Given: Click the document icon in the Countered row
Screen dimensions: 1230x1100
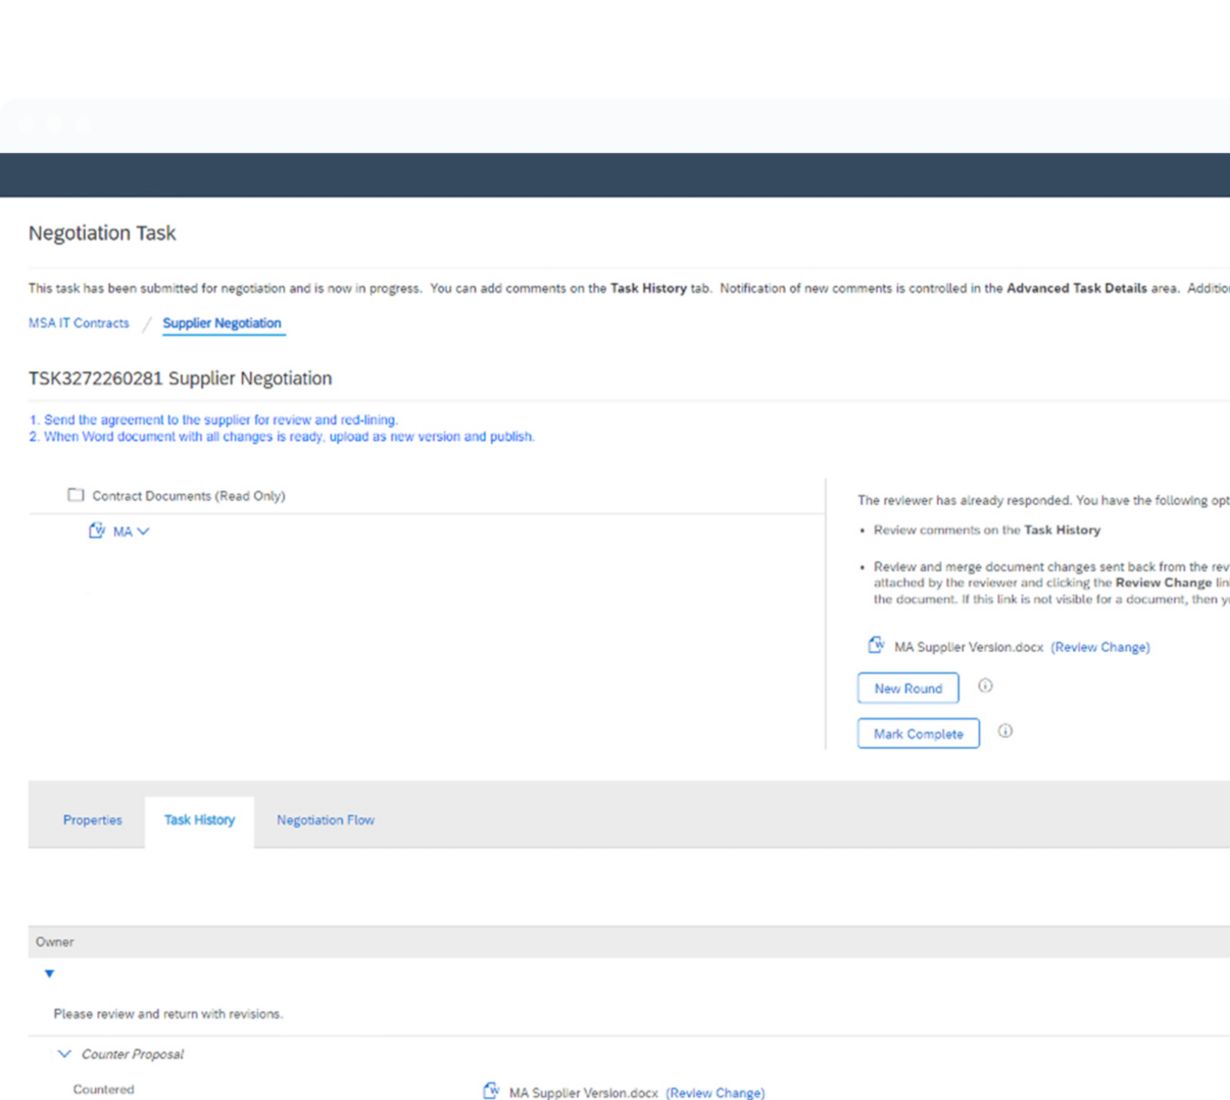Looking at the screenshot, I should point(491,1091).
